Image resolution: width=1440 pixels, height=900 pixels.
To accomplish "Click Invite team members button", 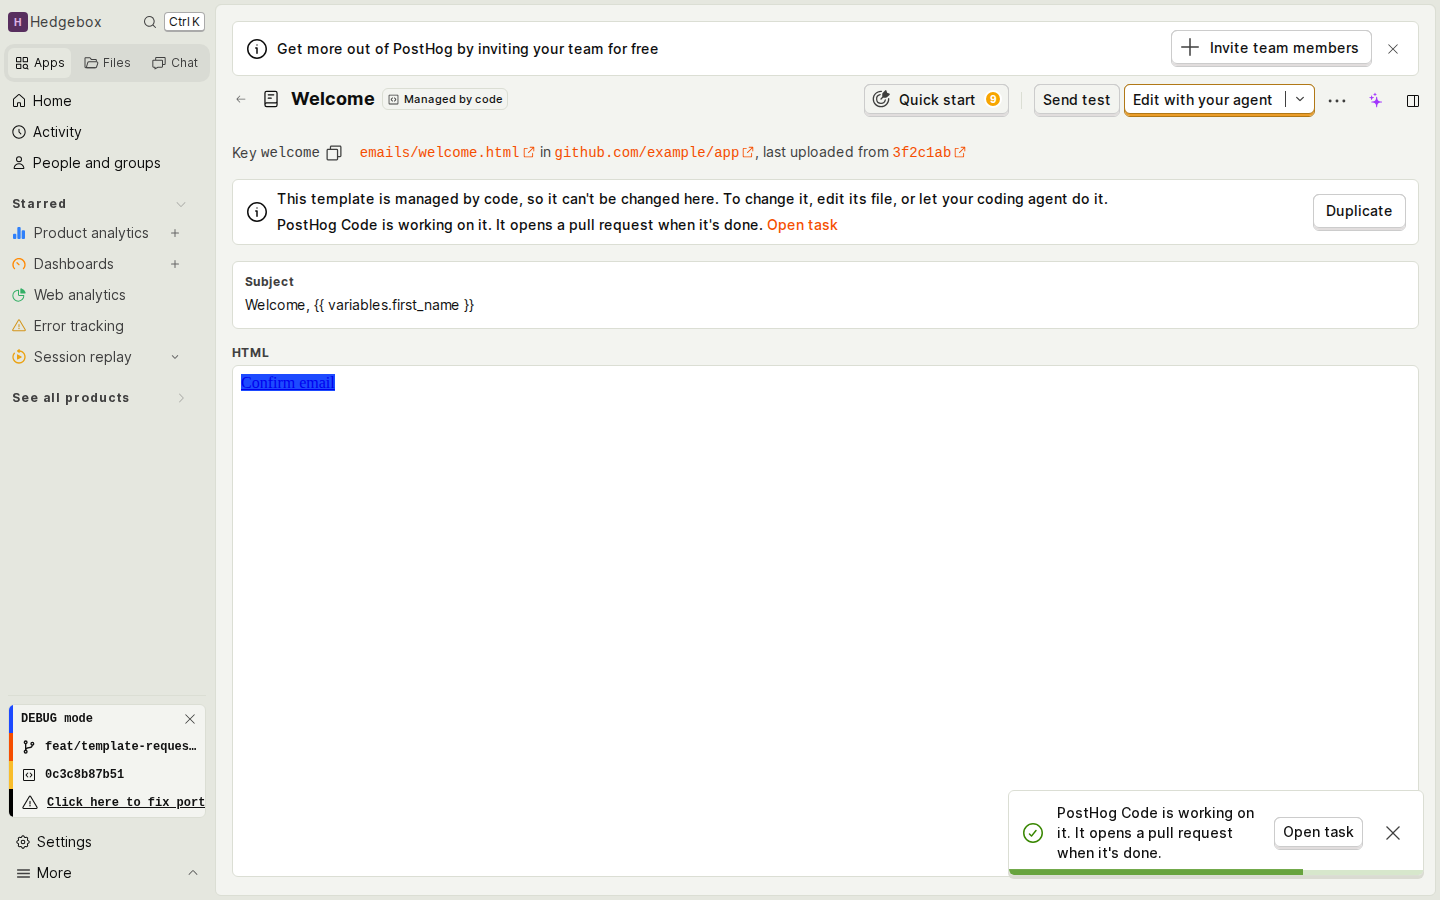I will [1271, 48].
